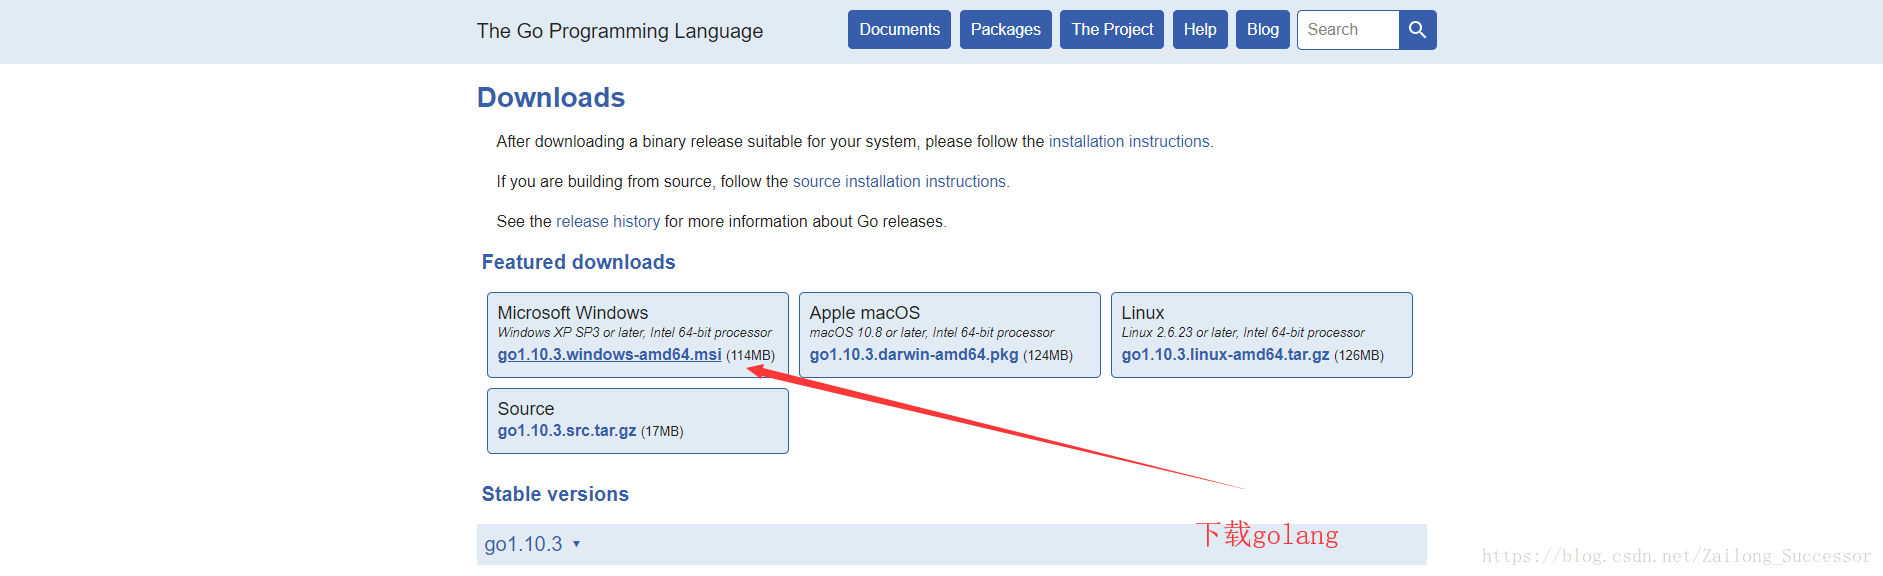The height and width of the screenshot is (576, 1883).
Task: Open the Blog menu
Action: (1262, 30)
